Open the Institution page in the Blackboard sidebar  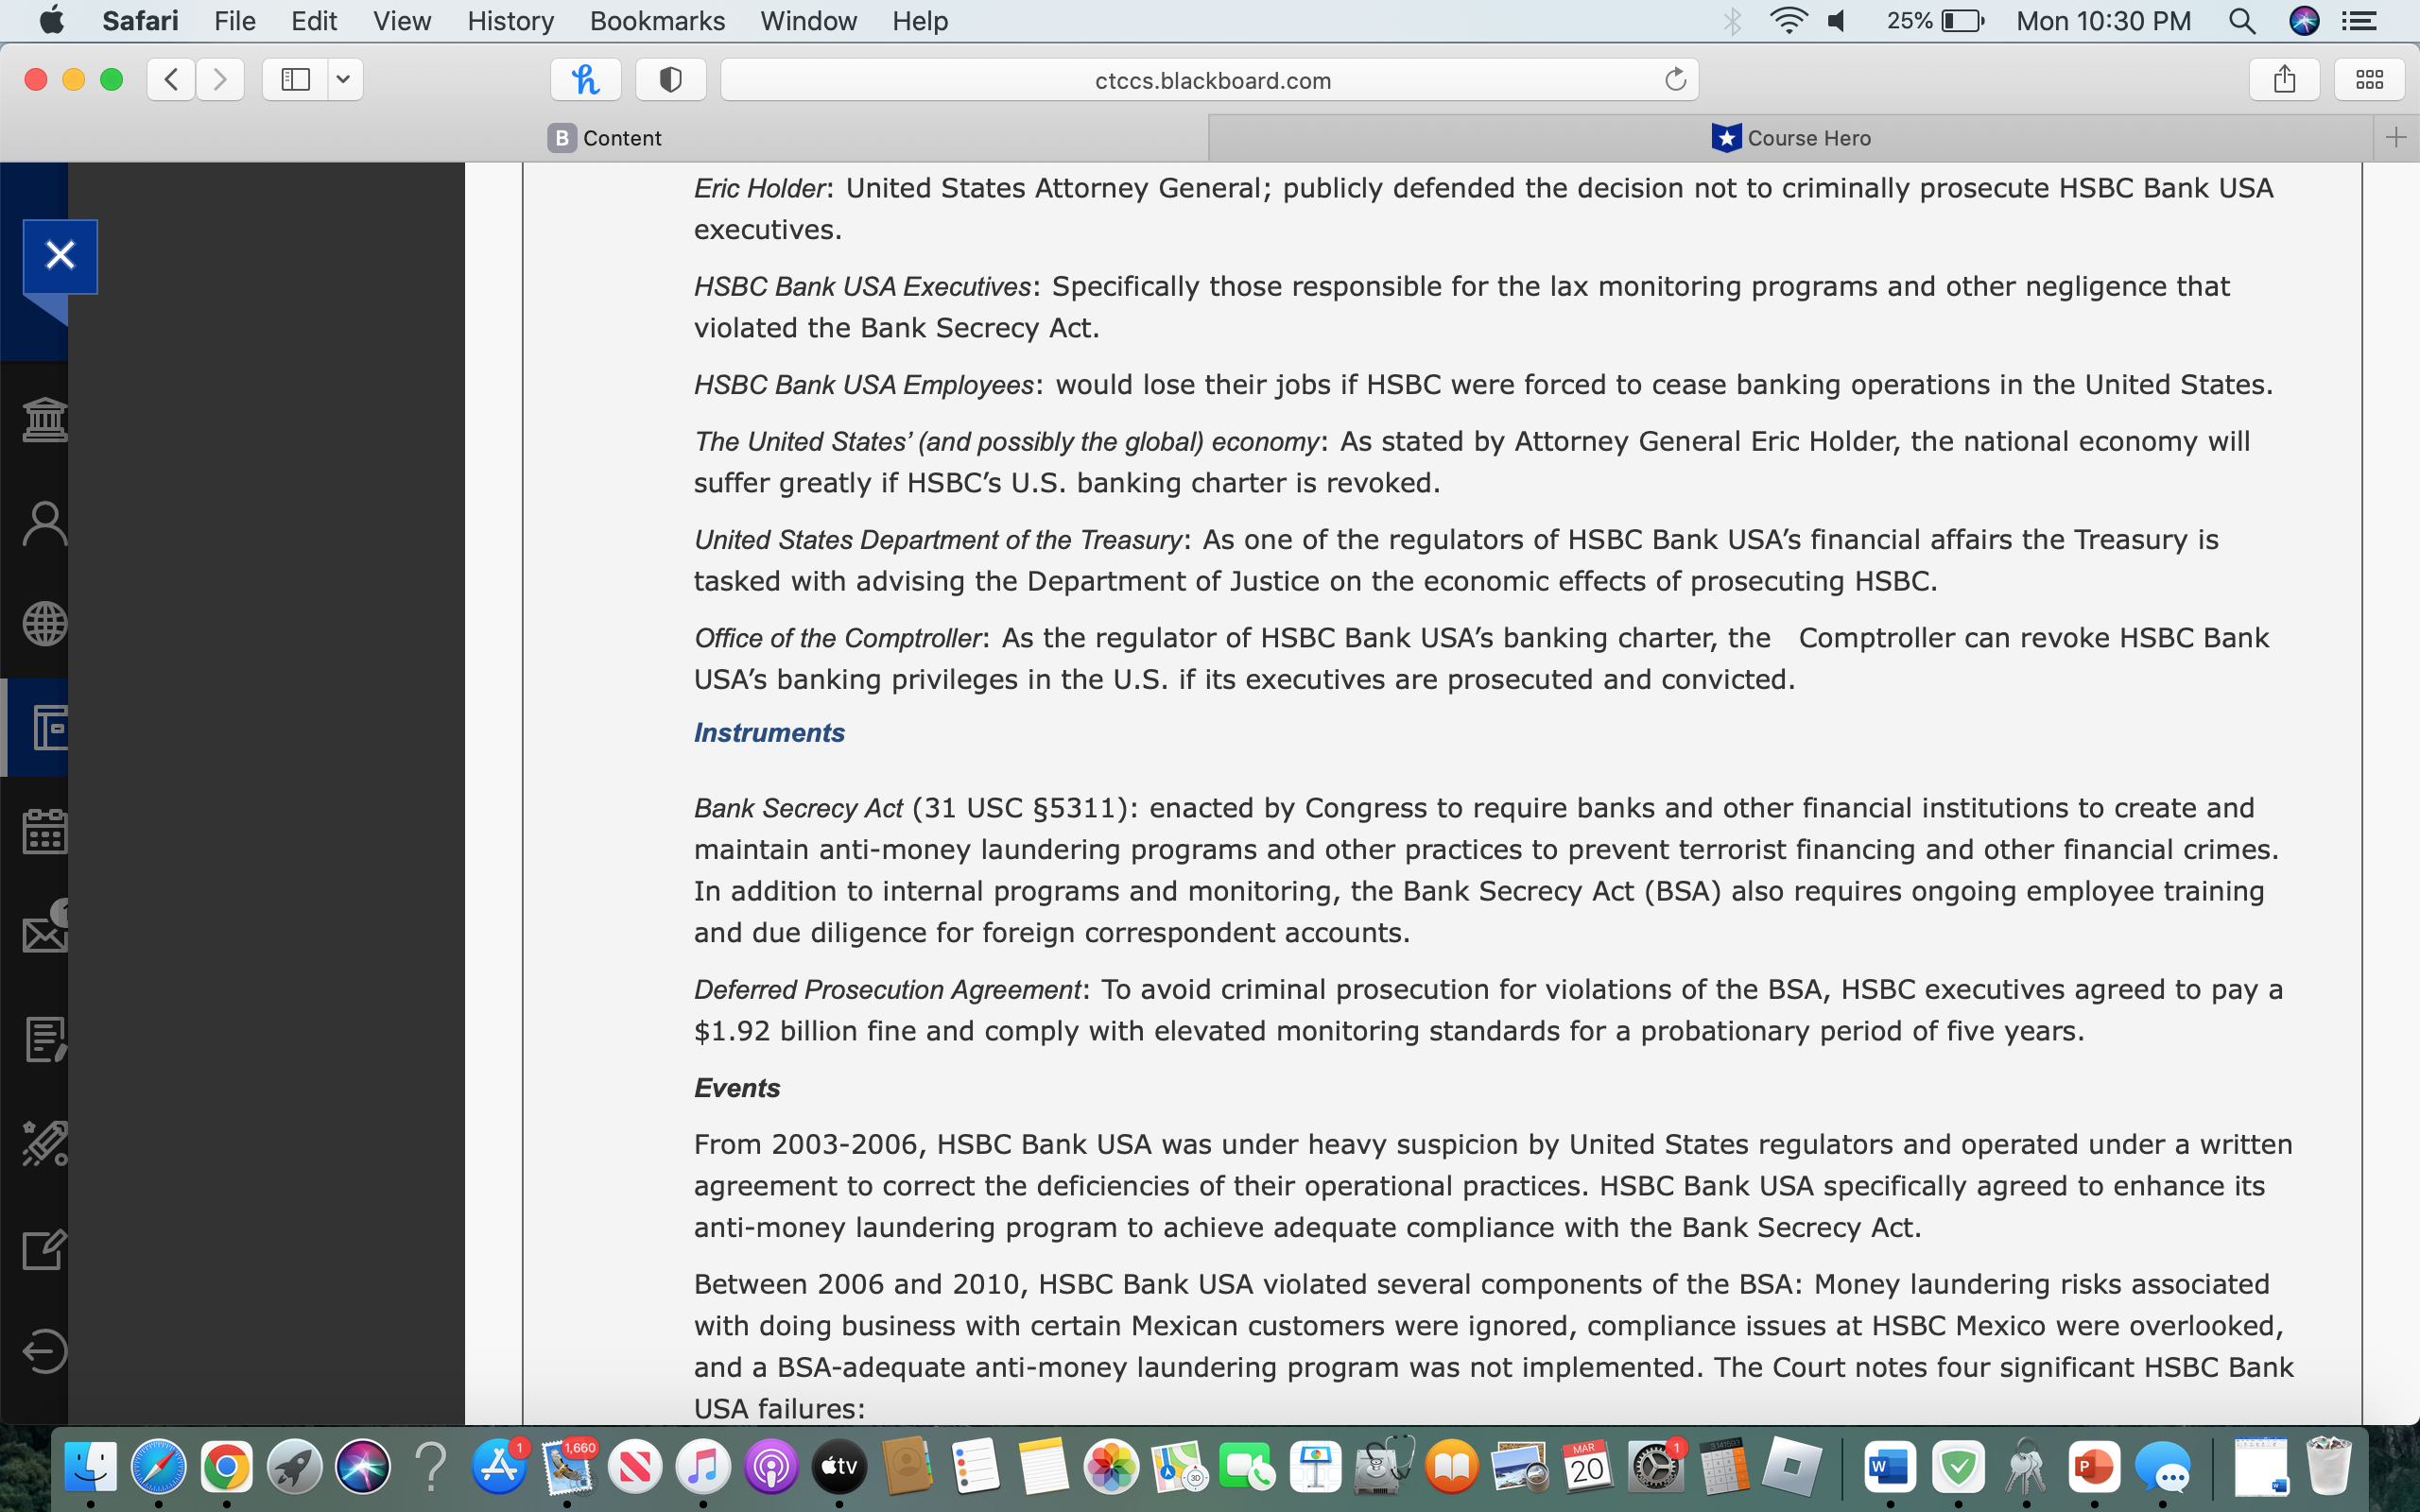43,419
